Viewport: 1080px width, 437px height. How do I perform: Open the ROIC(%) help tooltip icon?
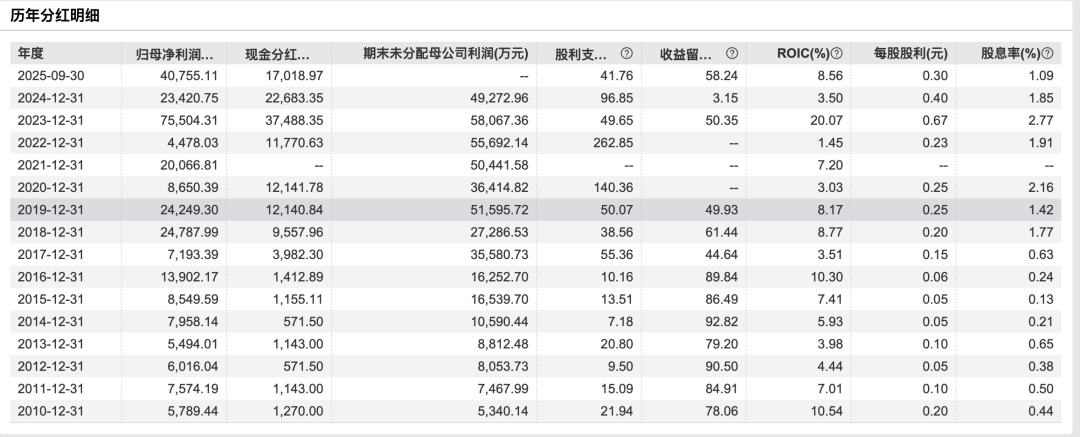coord(836,53)
